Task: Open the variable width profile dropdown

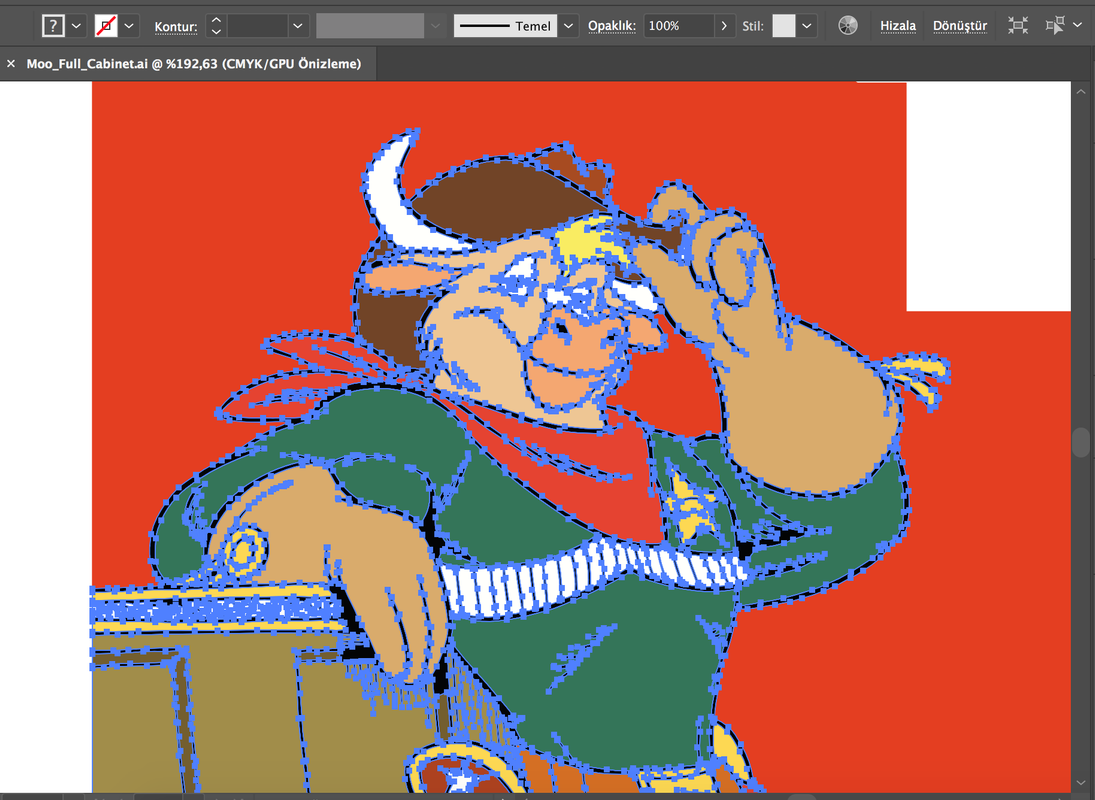Action: click(436, 26)
